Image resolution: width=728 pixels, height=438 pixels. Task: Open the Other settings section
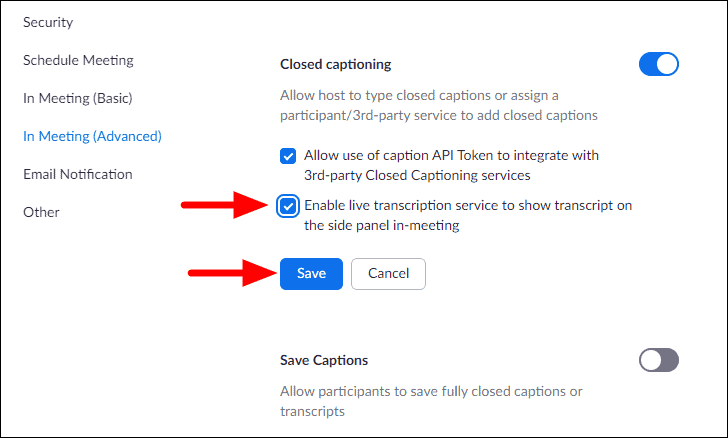pos(41,212)
